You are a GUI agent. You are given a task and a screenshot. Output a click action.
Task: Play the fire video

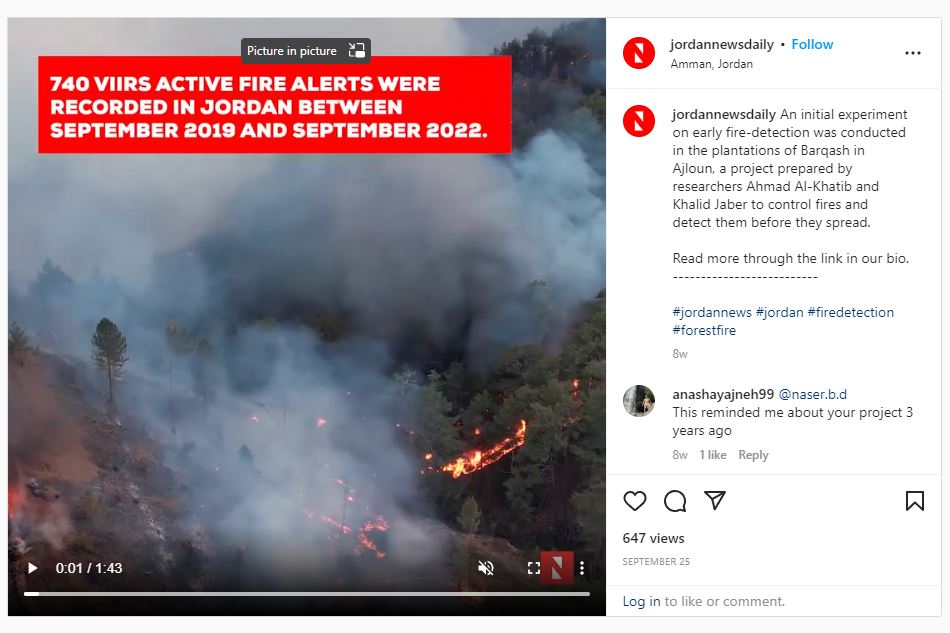coord(33,568)
